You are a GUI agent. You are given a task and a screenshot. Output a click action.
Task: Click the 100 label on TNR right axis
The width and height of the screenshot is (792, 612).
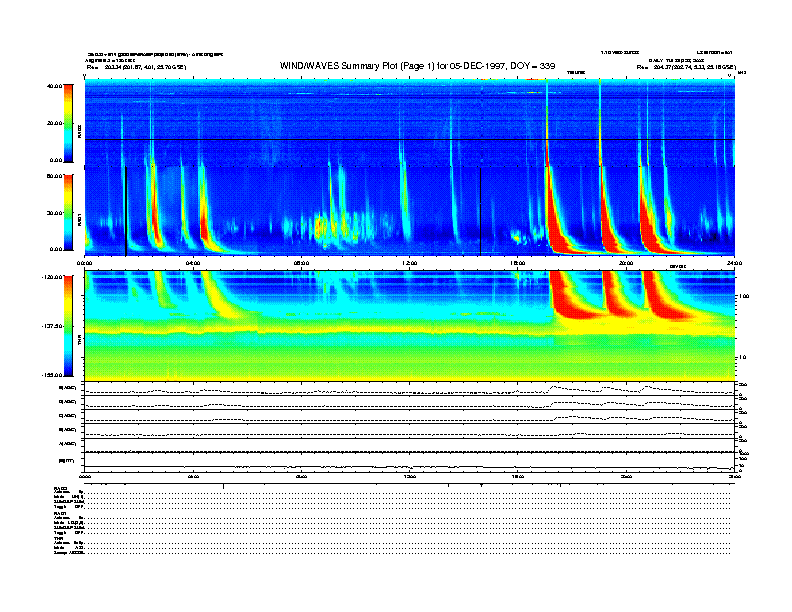click(x=744, y=296)
